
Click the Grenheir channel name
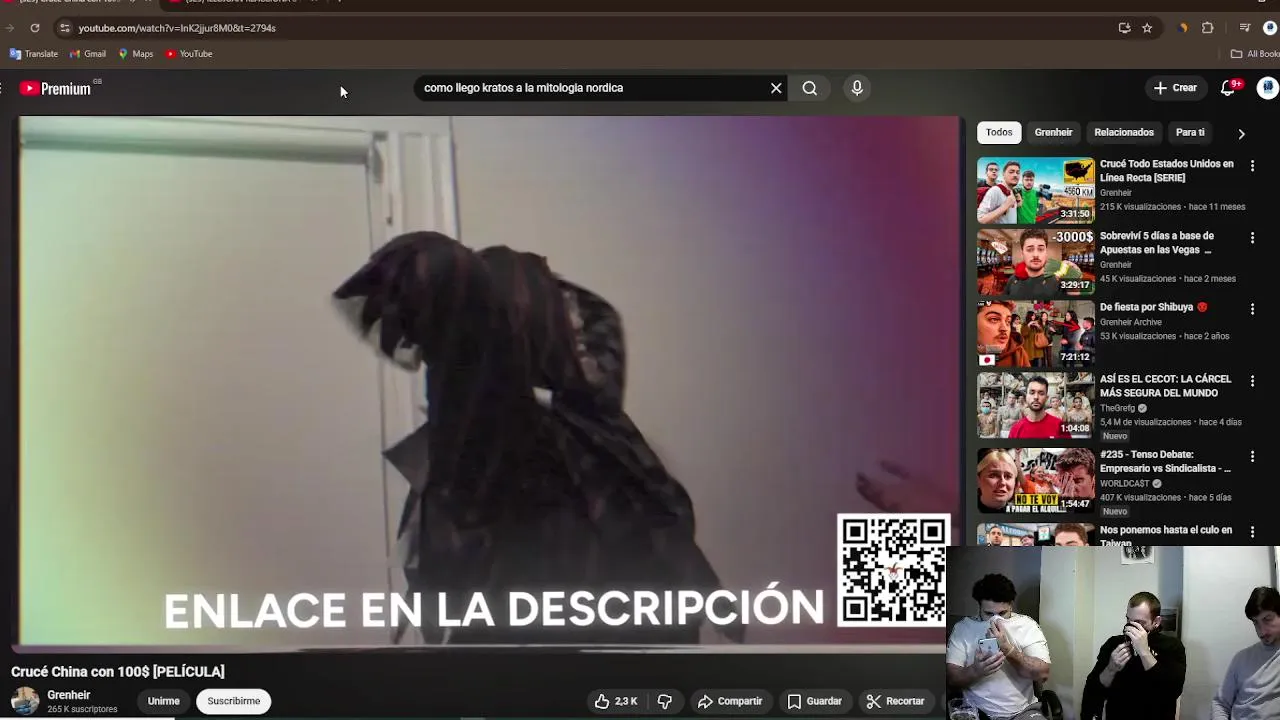coord(69,695)
